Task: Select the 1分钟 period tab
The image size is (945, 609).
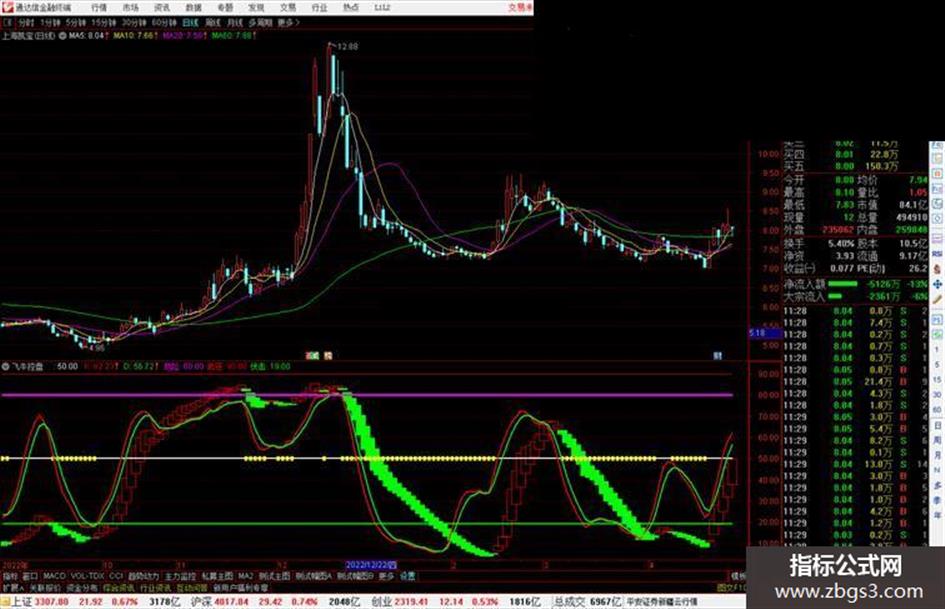Action: 50,23
